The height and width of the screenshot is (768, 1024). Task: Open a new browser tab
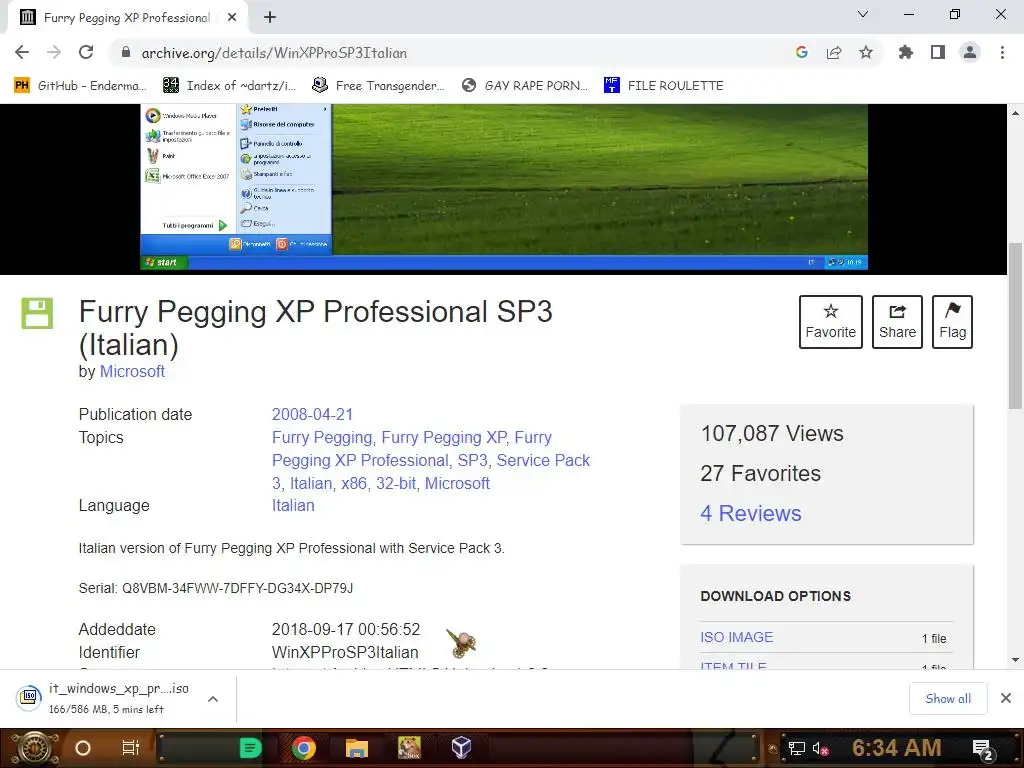(x=270, y=18)
